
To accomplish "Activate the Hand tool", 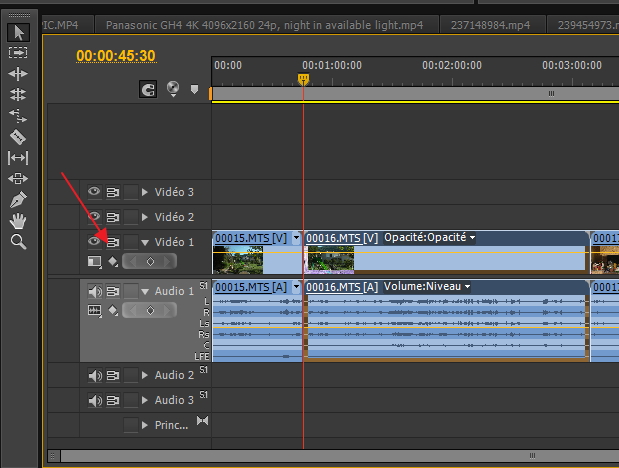I will point(18,221).
